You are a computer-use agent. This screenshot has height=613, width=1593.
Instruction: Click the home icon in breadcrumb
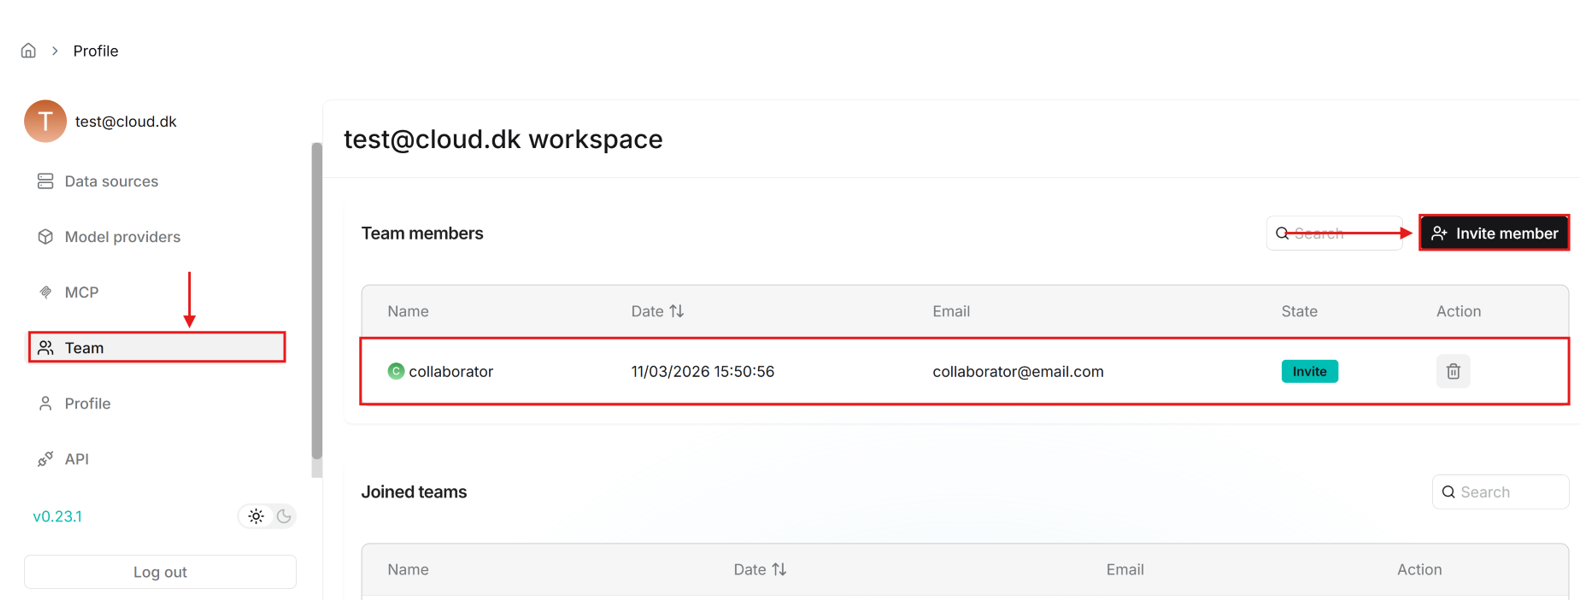point(28,51)
